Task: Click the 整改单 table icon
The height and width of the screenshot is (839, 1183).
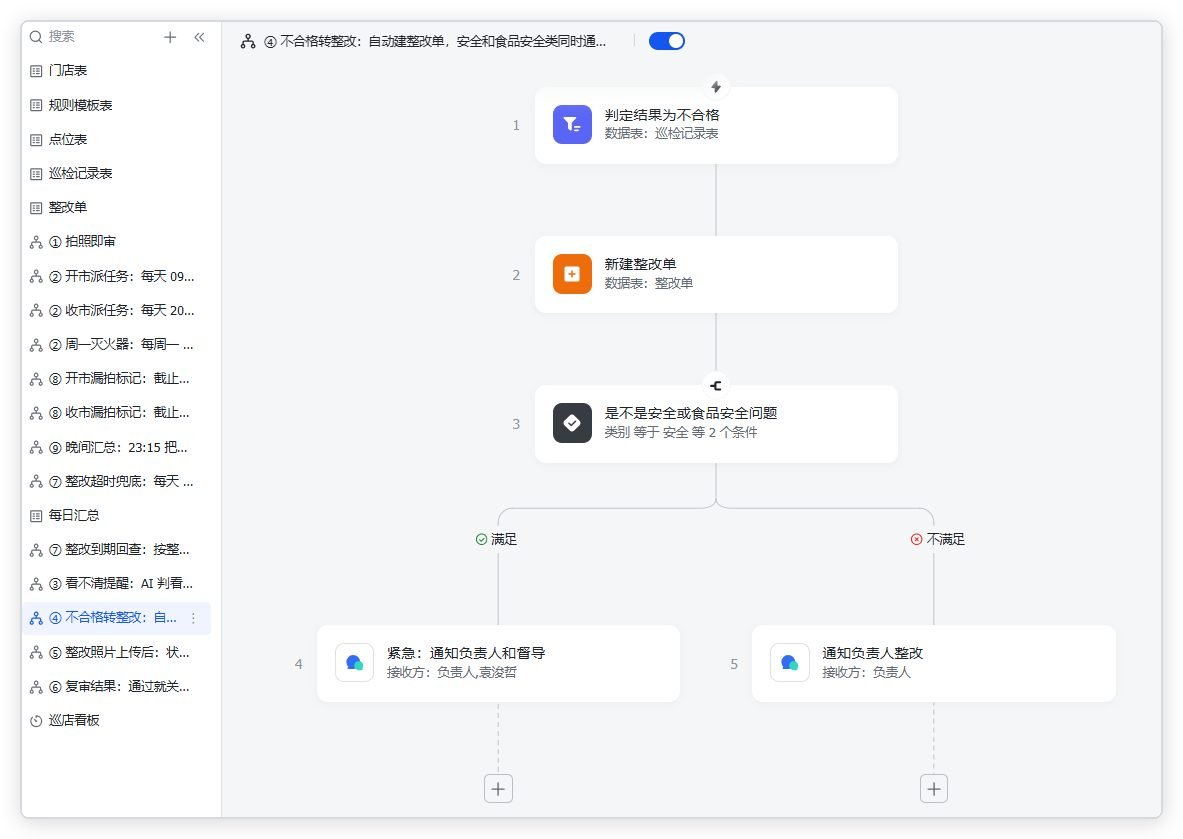Action: 35,208
